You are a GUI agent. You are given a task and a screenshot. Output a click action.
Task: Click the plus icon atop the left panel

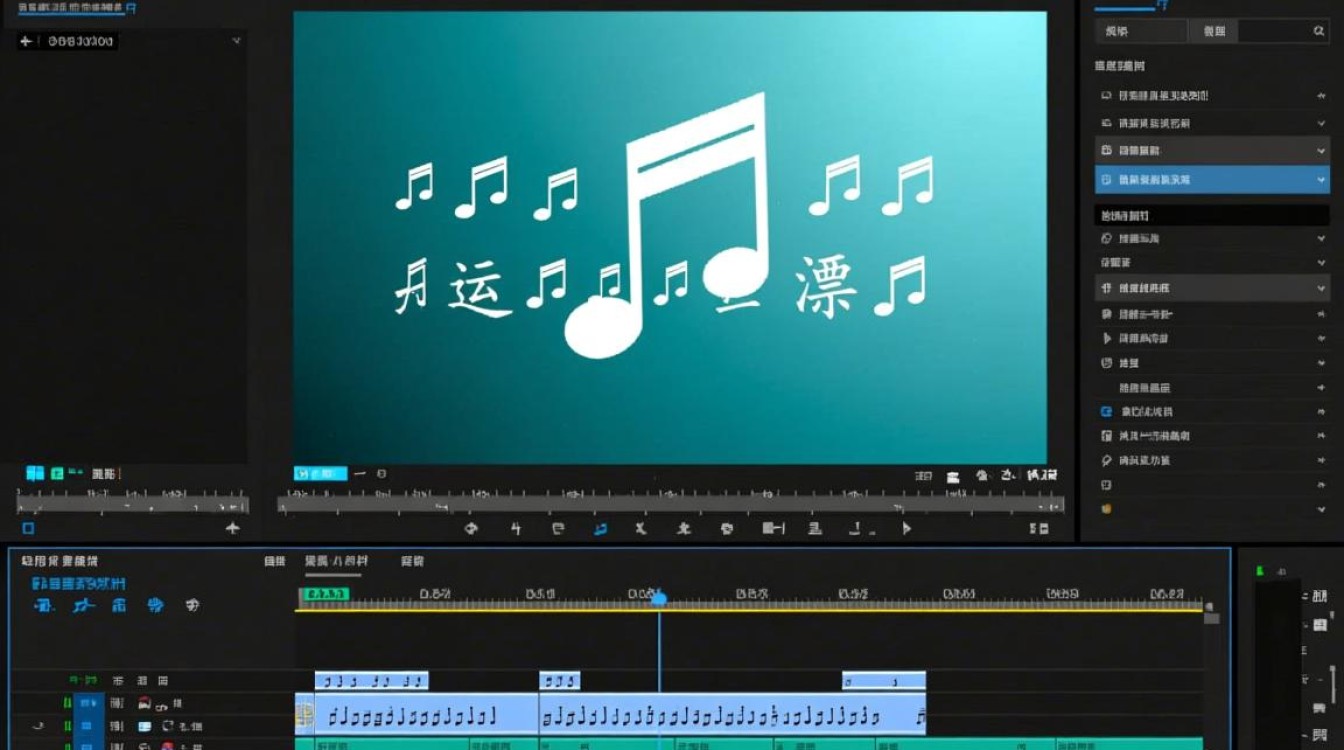pyautogui.click(x=26, y=41)
